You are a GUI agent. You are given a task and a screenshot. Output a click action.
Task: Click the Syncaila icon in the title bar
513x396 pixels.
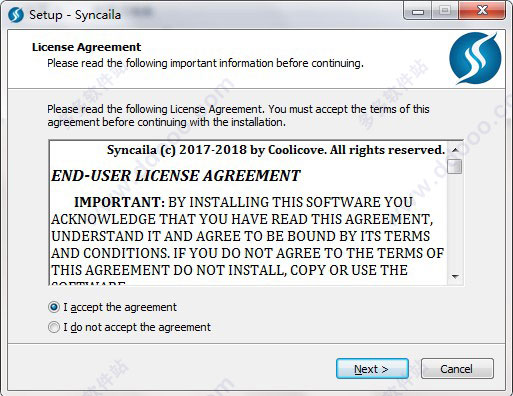click(x=16, y=15)
